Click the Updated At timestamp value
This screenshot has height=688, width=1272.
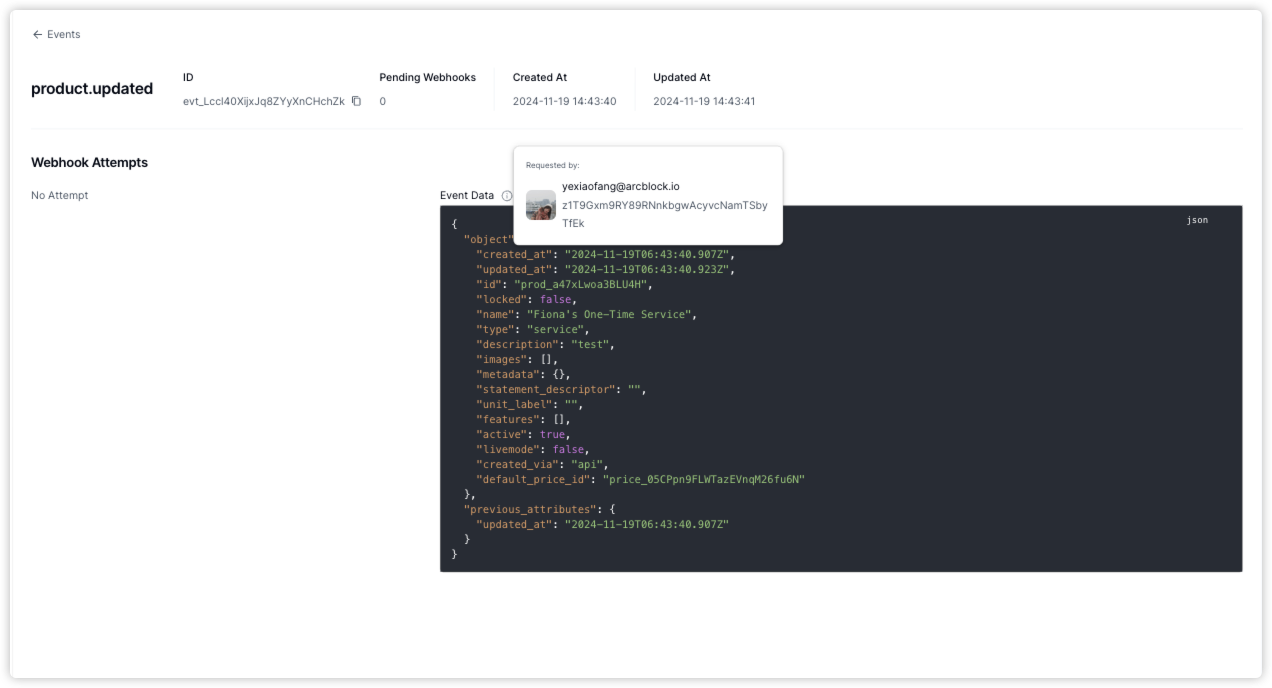point(704,101)
